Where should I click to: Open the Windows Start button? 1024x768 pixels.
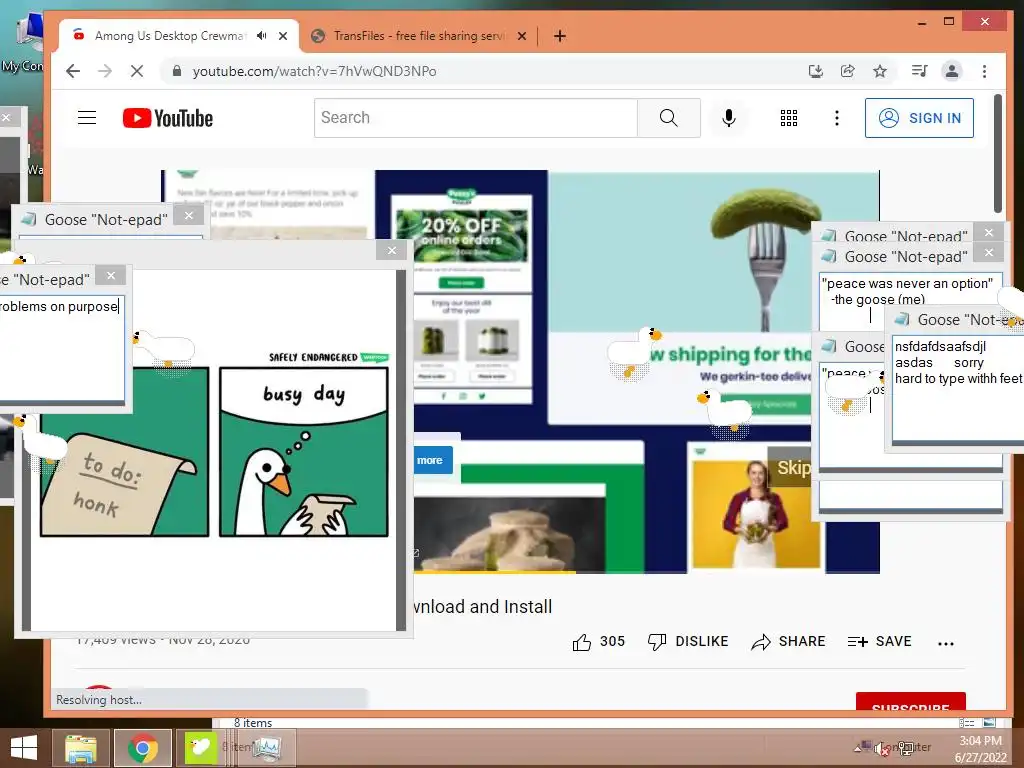(24, 748)
